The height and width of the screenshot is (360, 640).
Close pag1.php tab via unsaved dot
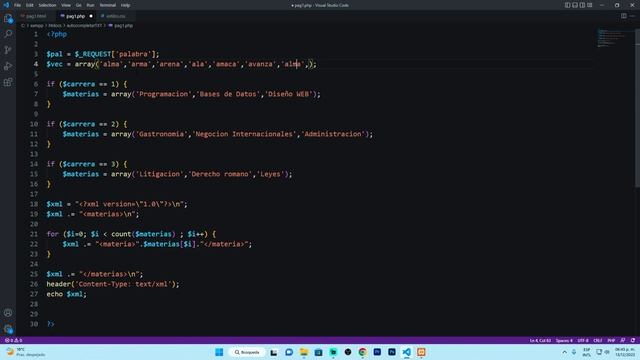click(91, 16)
